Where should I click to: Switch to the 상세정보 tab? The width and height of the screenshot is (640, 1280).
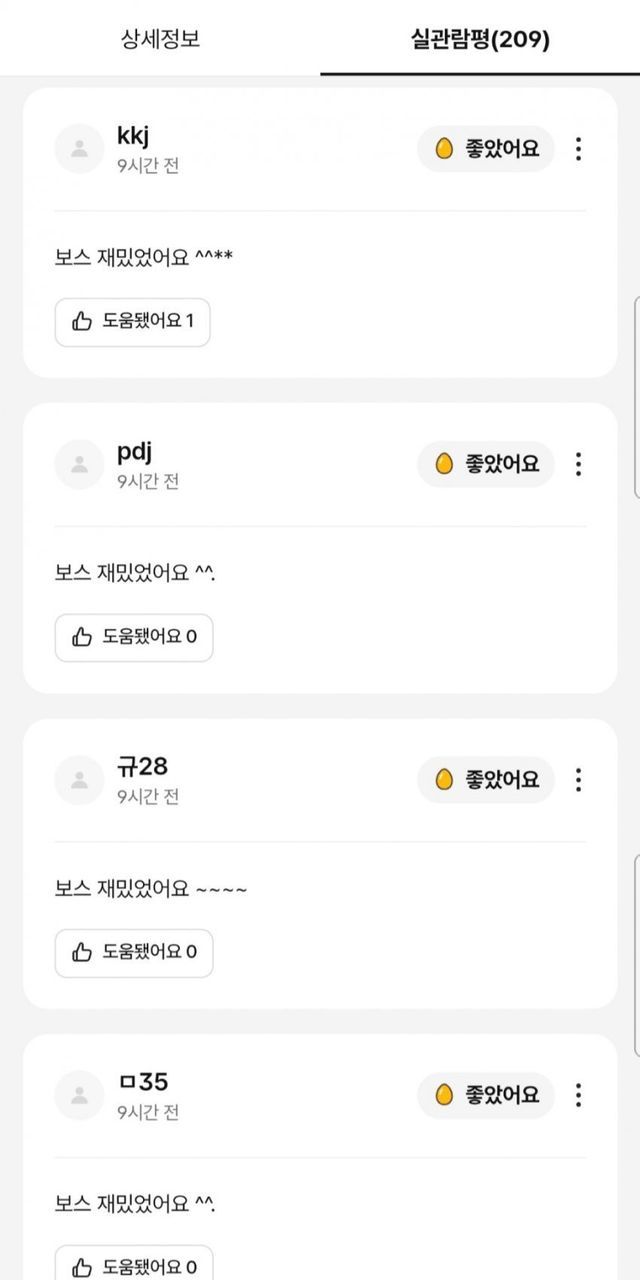[x=160, y=40]
